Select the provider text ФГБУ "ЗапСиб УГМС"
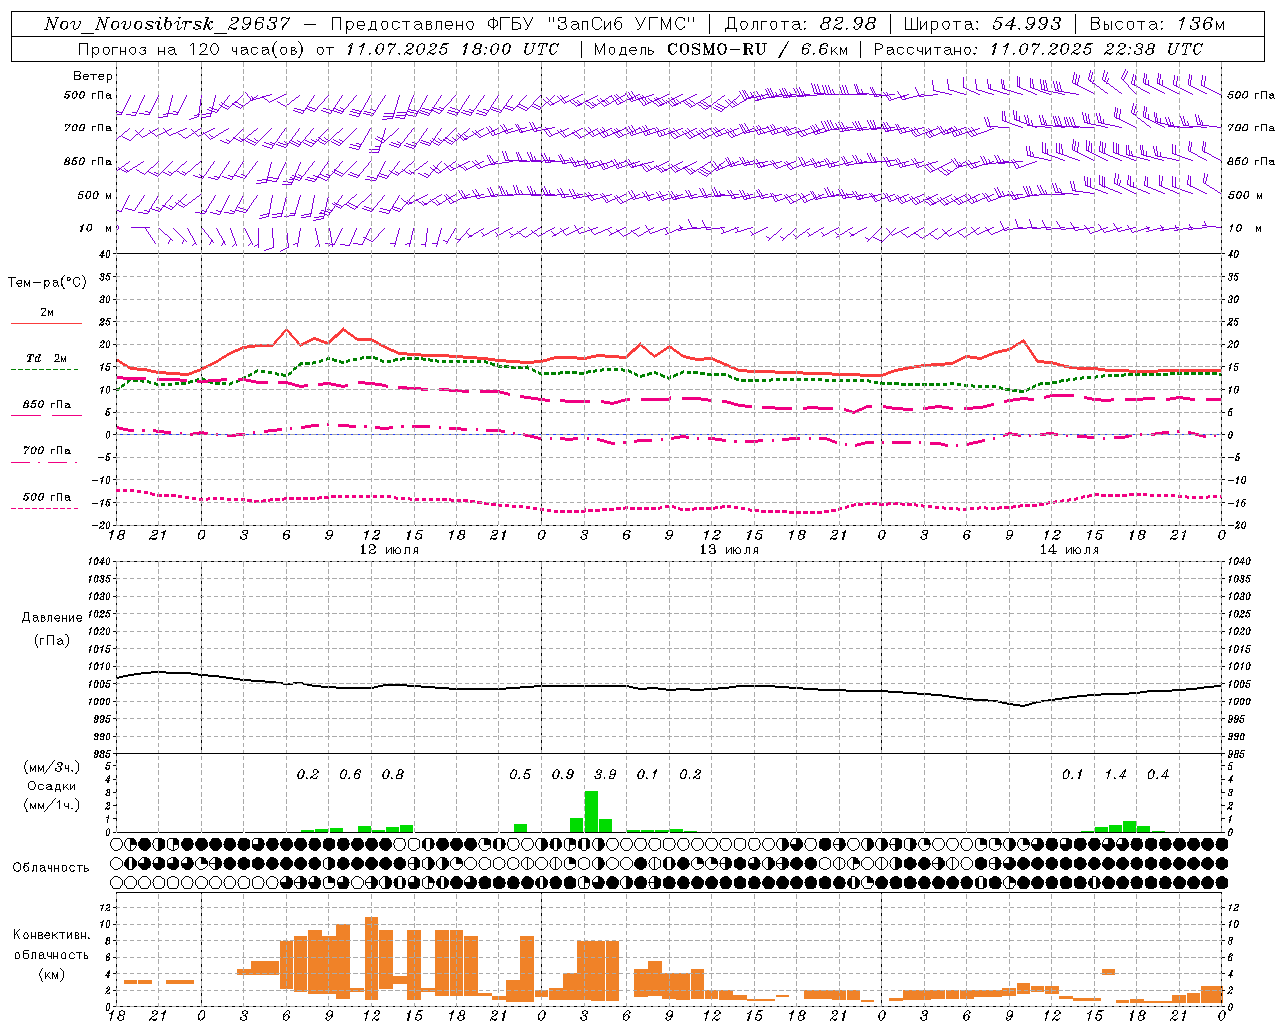The width and height of the screenshot is (1280, 1024). click(589, 24)
